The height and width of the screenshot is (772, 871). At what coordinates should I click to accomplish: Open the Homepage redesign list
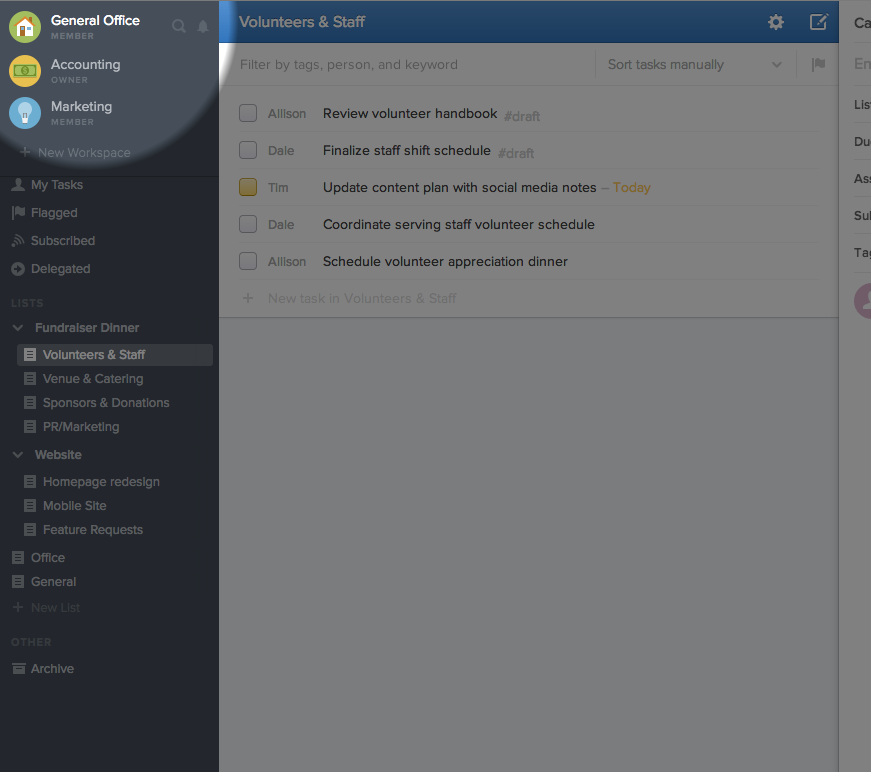(x=101, y=482)
